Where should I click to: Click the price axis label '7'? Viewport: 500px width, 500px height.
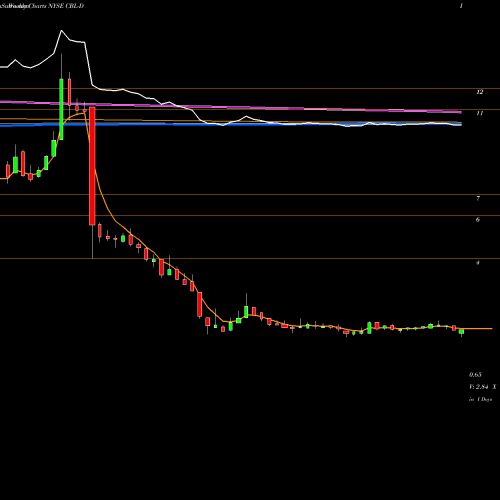pyautogui.click(x=478, y=198)
